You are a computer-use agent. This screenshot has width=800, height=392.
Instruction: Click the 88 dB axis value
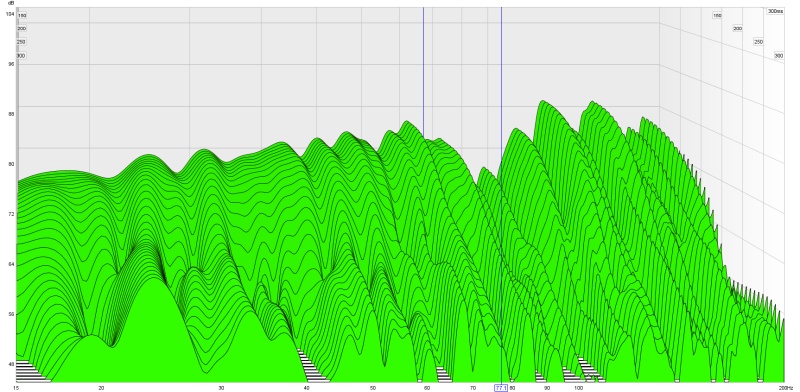11,114
